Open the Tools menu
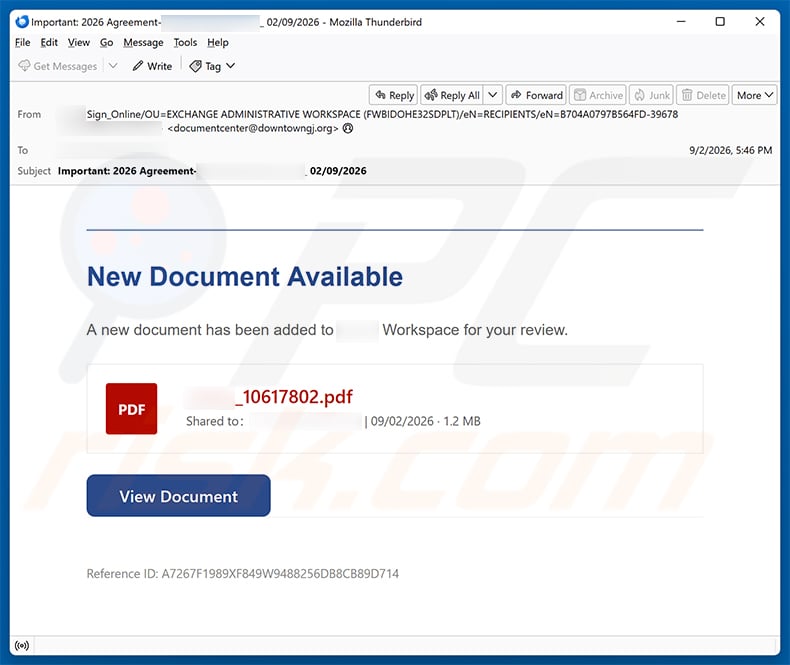 point(185,43)
